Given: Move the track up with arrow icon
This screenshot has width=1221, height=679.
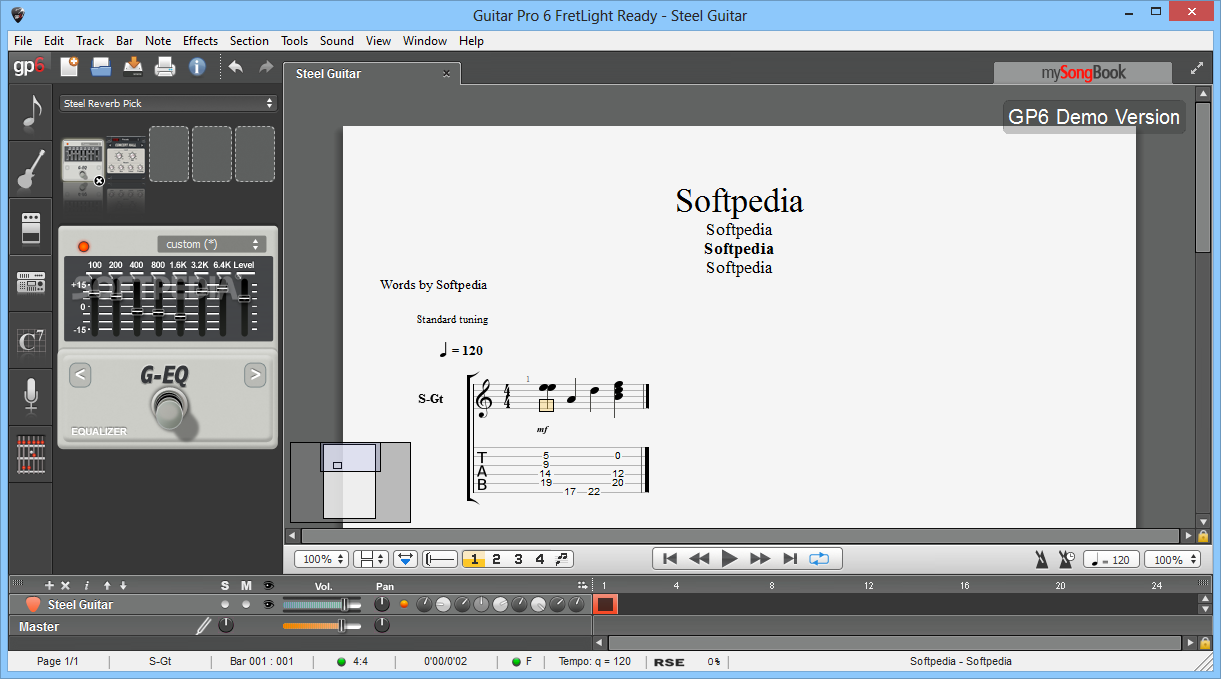Looking at the screenshot, I should 107,585.
